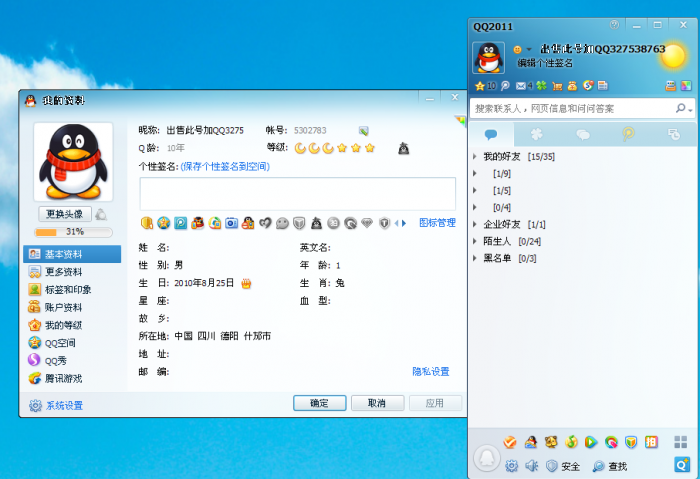Image resolution: width=700 pixels, height=479 pixels.
Task: Switch to the group chats tab
Action: [583, 134]
